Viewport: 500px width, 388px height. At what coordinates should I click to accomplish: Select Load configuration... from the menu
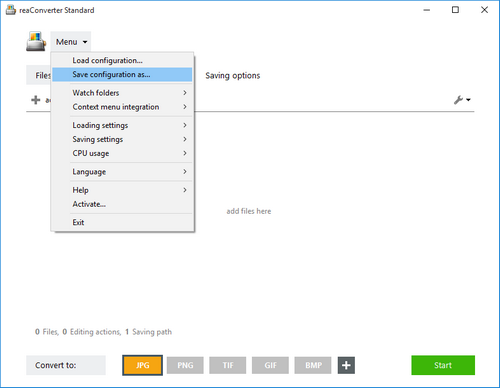tap(122, 60)
